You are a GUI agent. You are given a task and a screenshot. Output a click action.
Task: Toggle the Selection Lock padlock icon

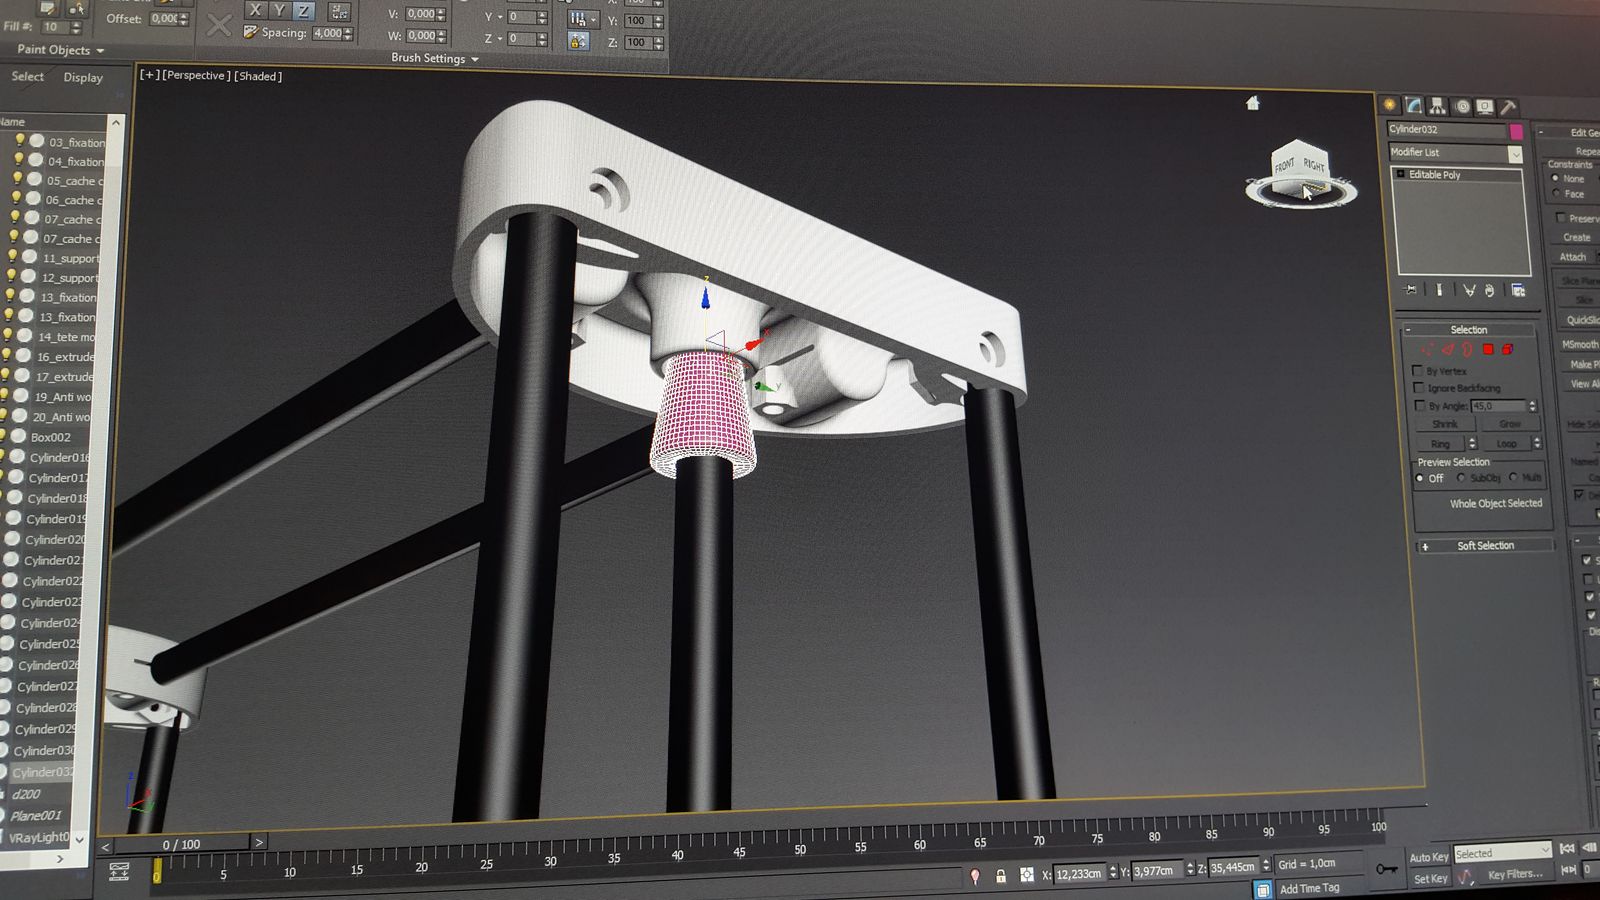[1001, 876]
